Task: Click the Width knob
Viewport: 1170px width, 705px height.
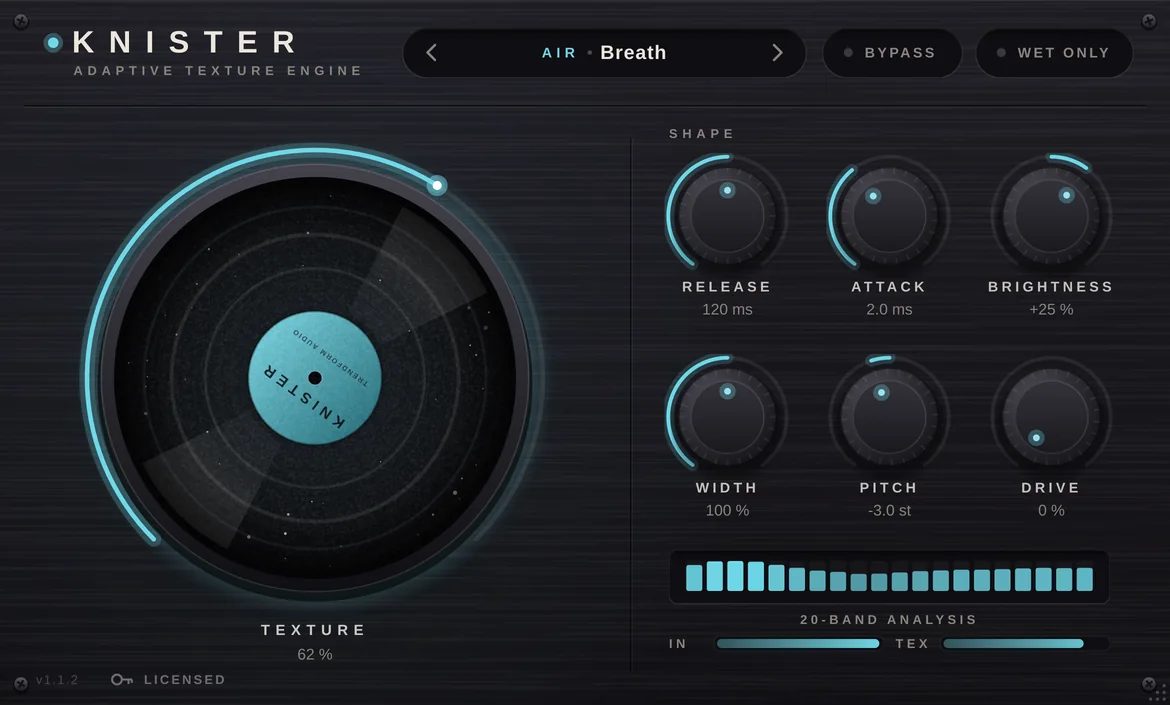Action: pos(727,416)
